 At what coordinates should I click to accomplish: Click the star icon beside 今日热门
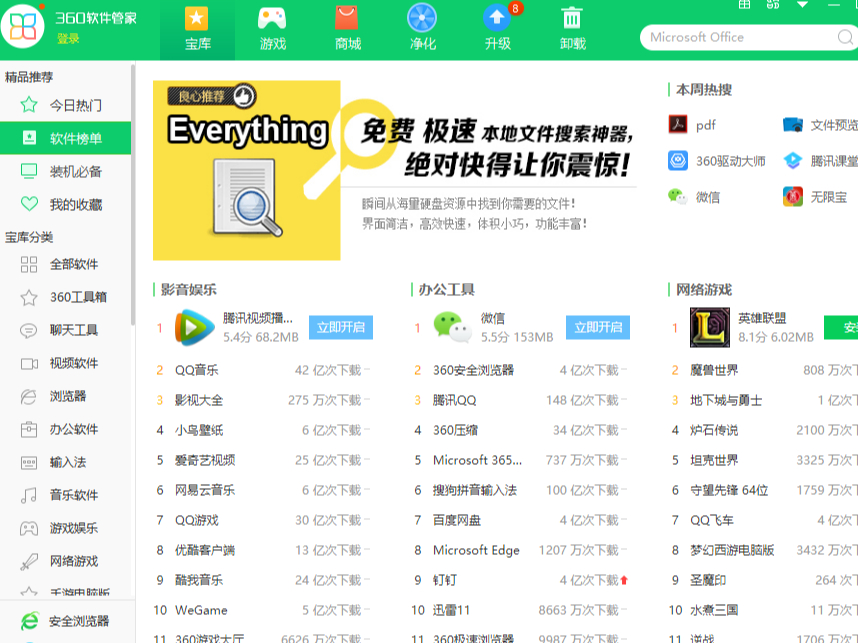click(29, 105)
